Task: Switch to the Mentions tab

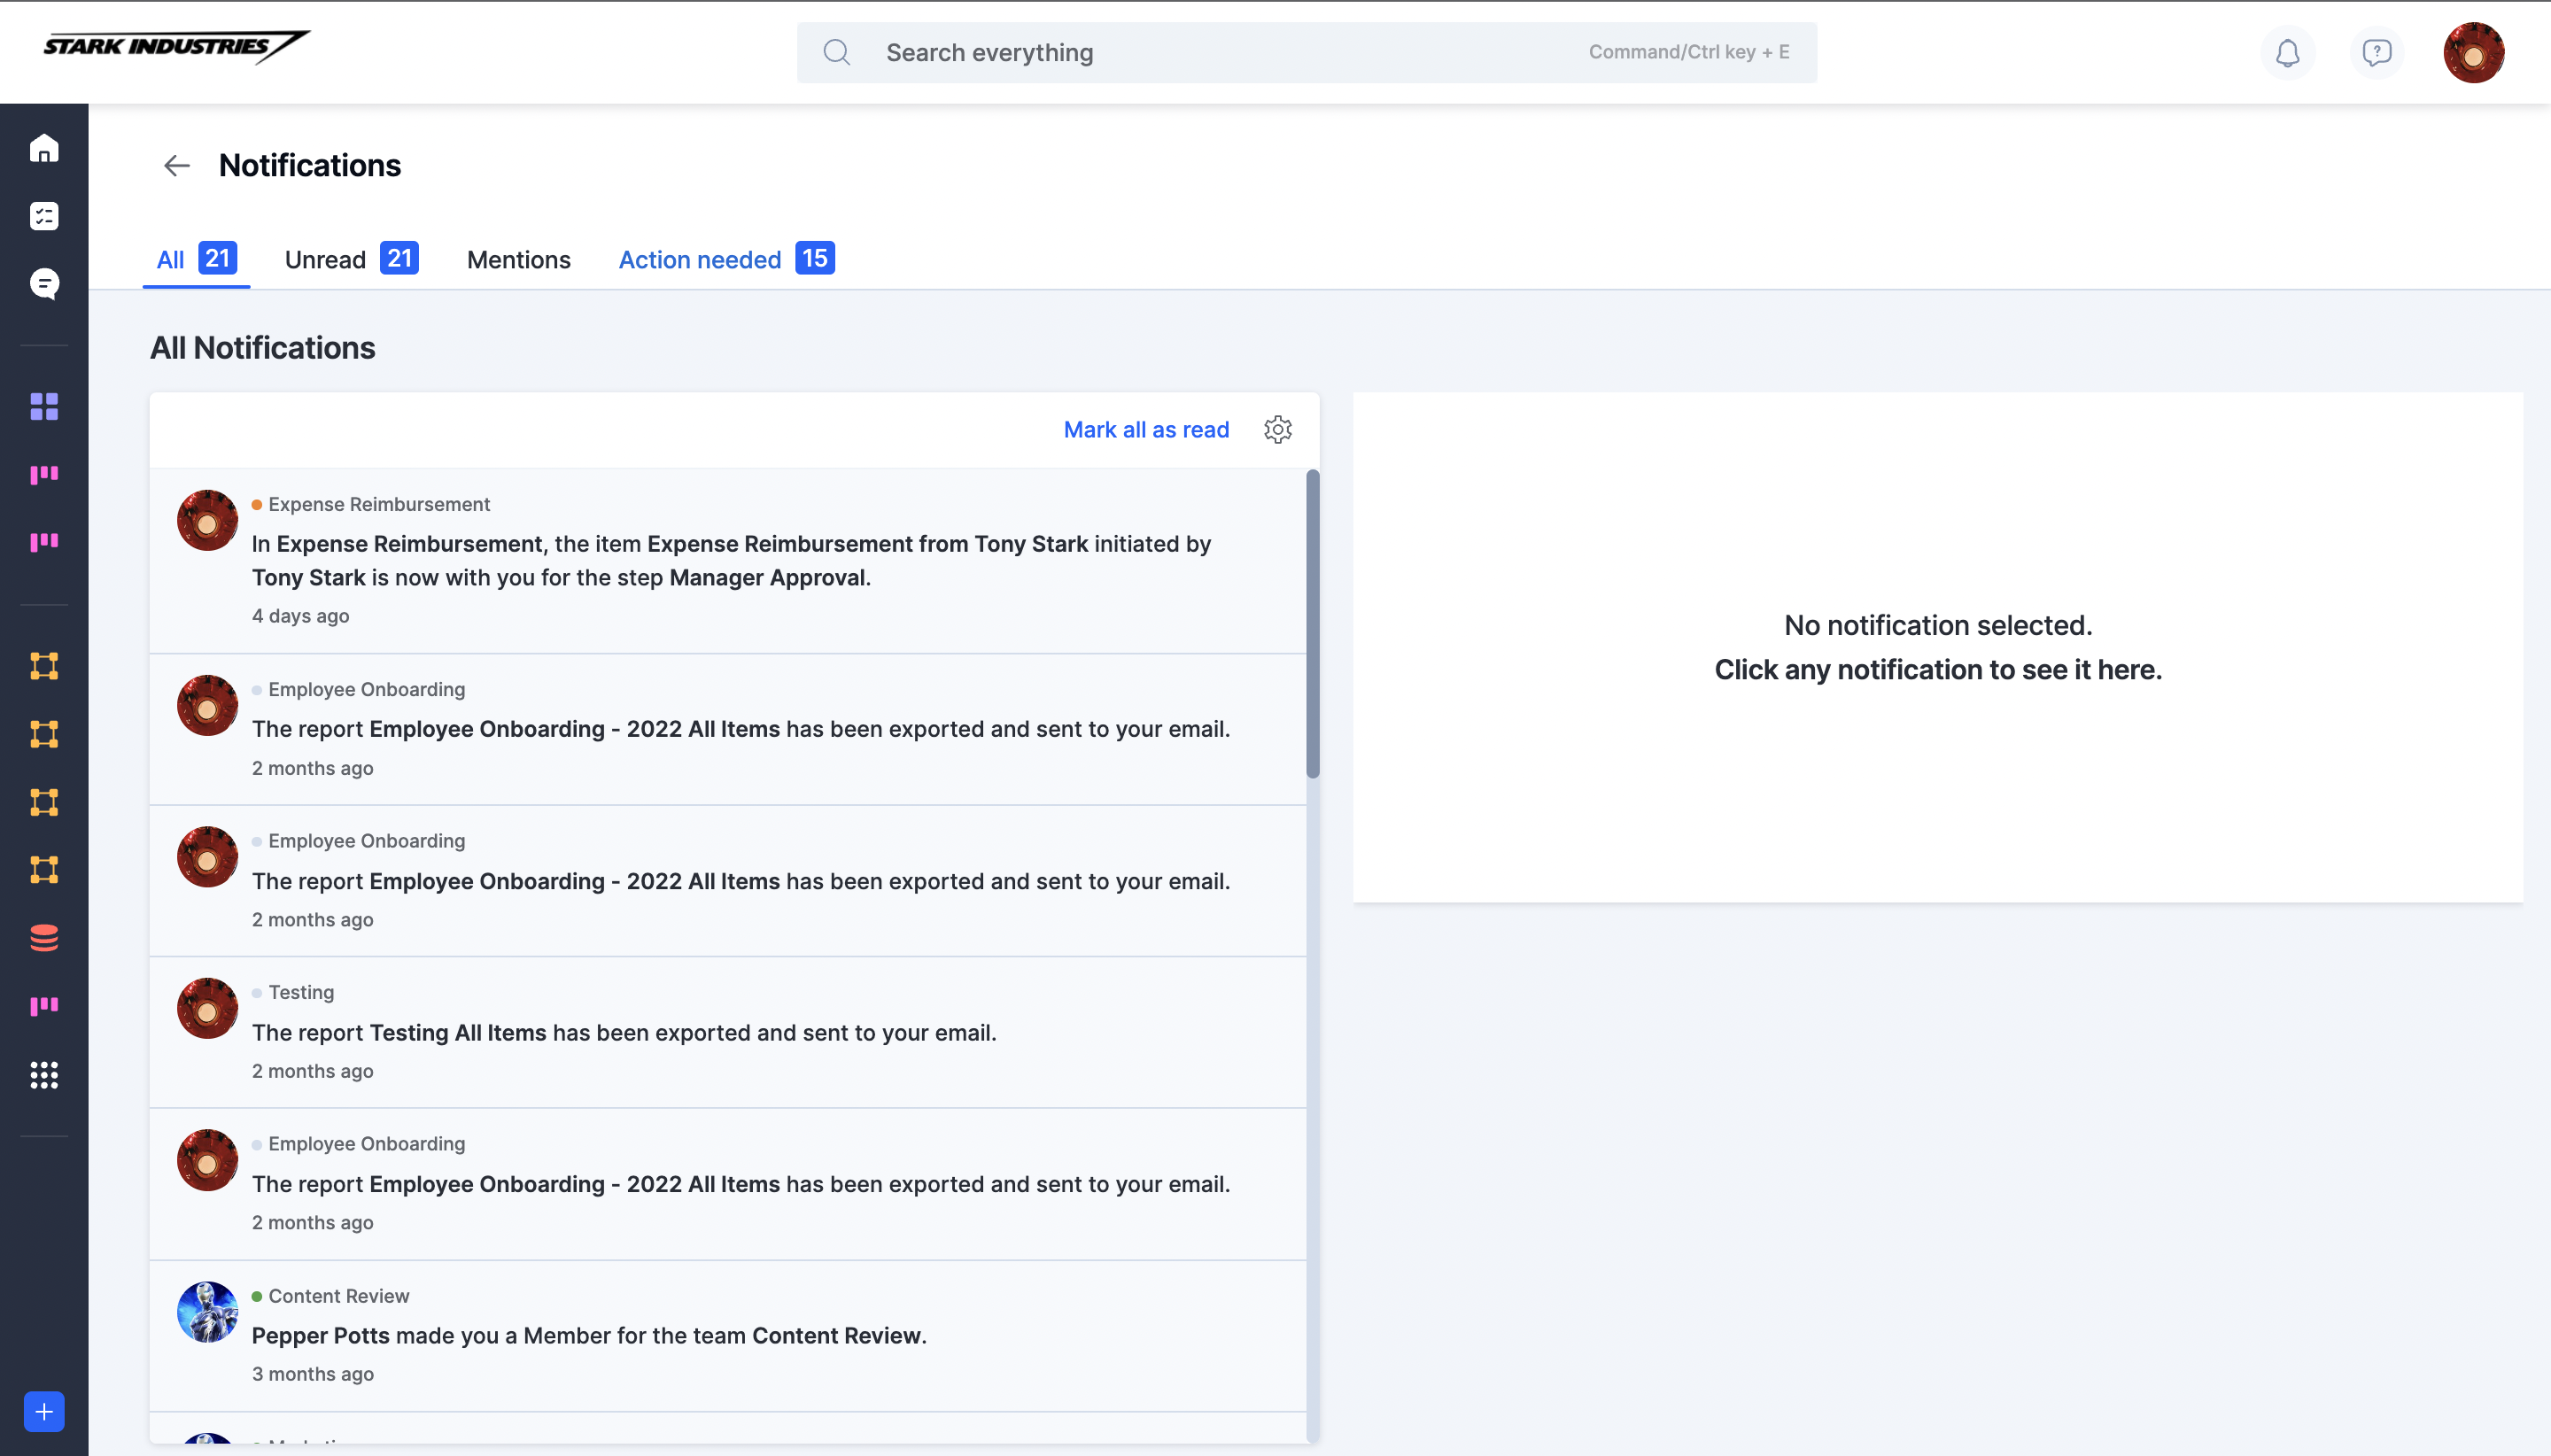Action: [x=519, y=259]
